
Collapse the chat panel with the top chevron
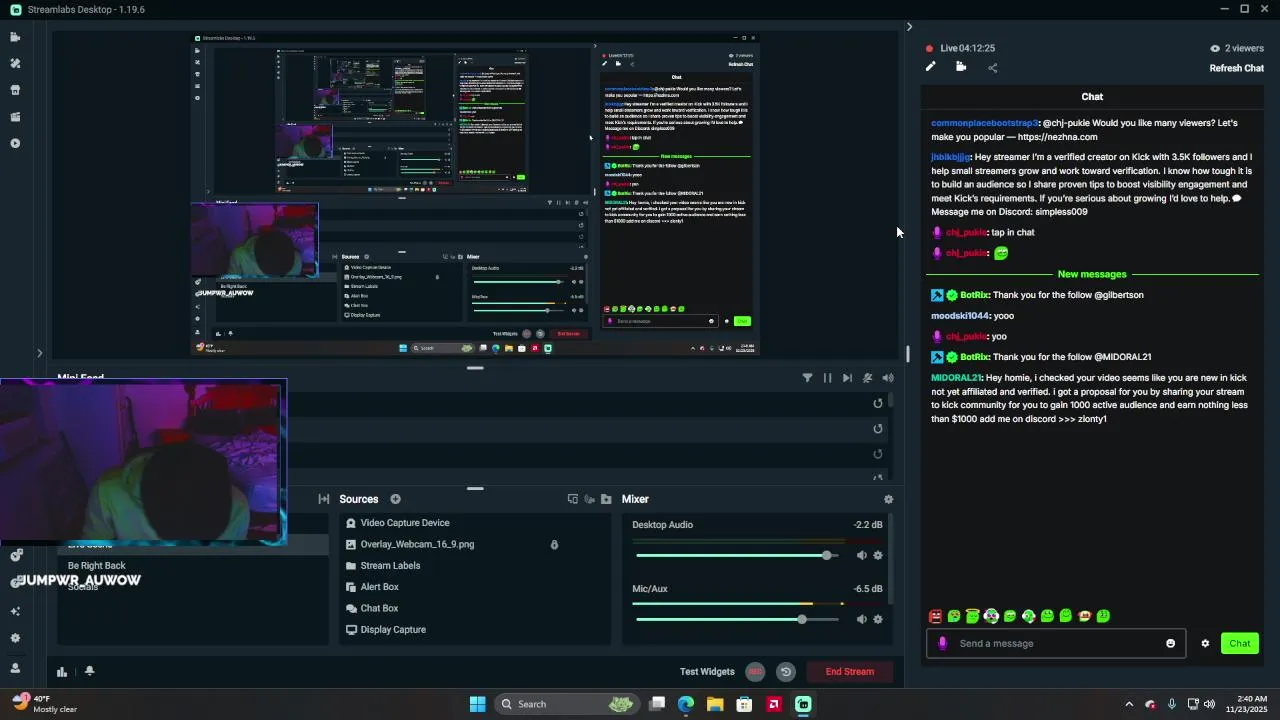click(x=909, y=27)
